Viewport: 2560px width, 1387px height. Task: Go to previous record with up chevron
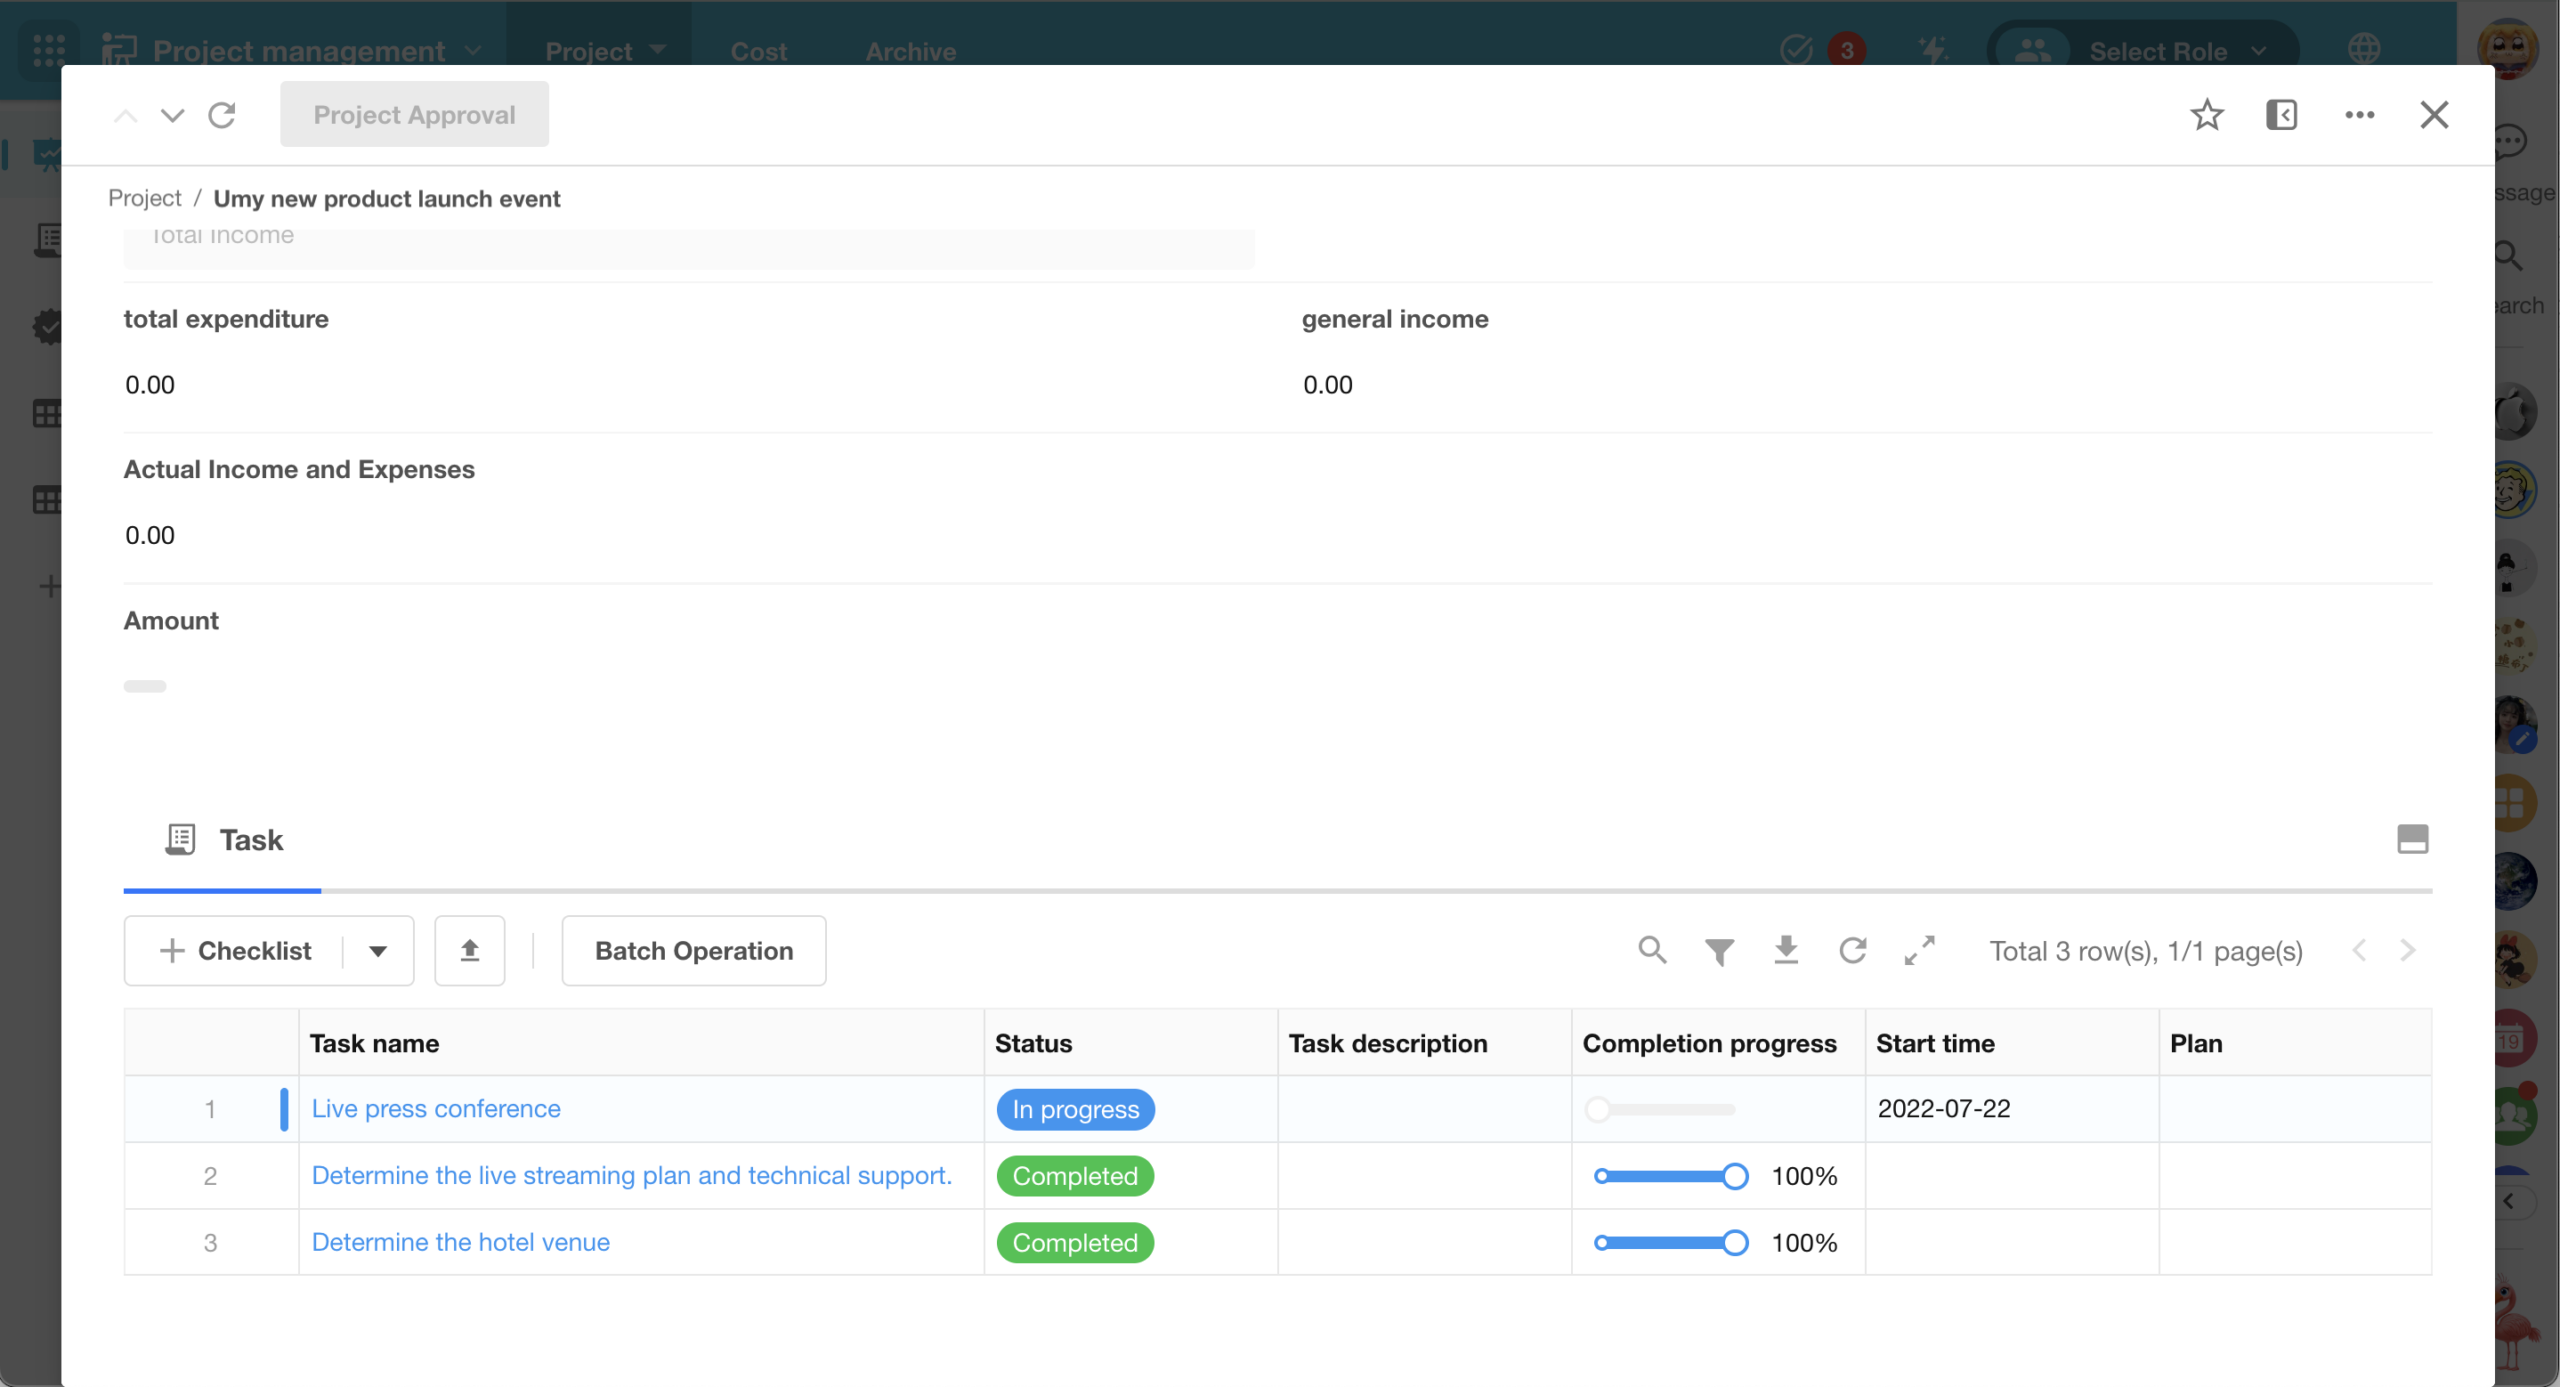click(125, 115)
